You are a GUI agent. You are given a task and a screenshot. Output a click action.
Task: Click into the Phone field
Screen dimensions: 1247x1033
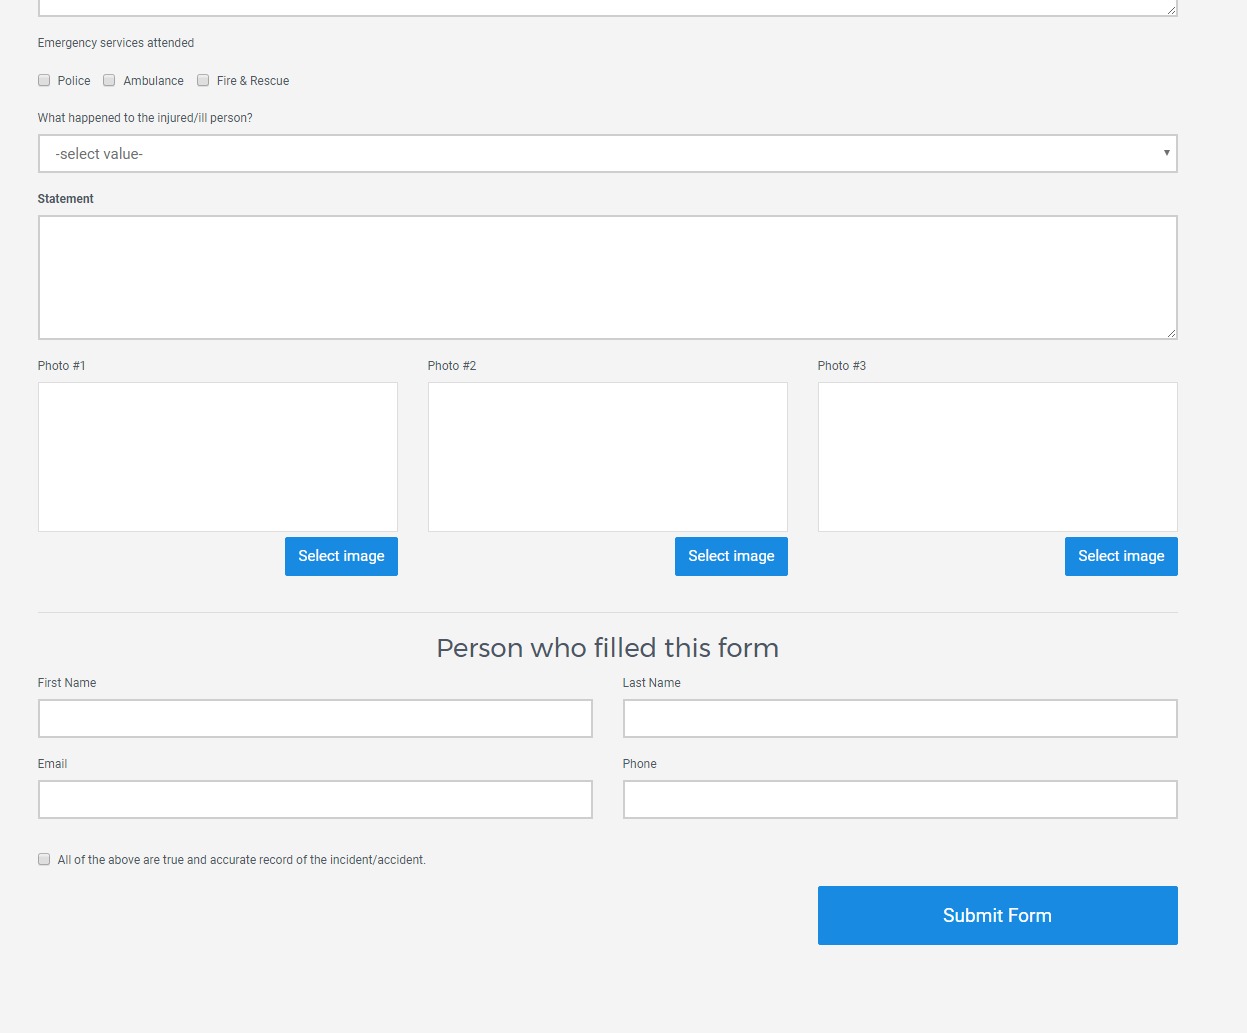pos(900,800)
